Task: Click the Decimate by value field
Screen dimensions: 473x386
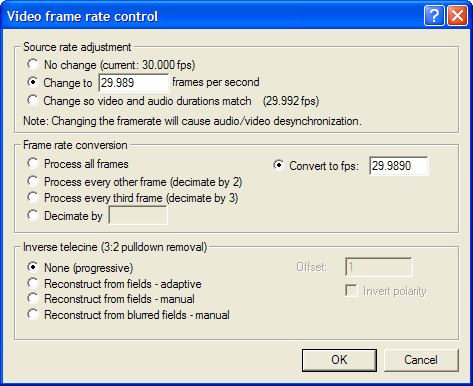Action: pos(138,215)
